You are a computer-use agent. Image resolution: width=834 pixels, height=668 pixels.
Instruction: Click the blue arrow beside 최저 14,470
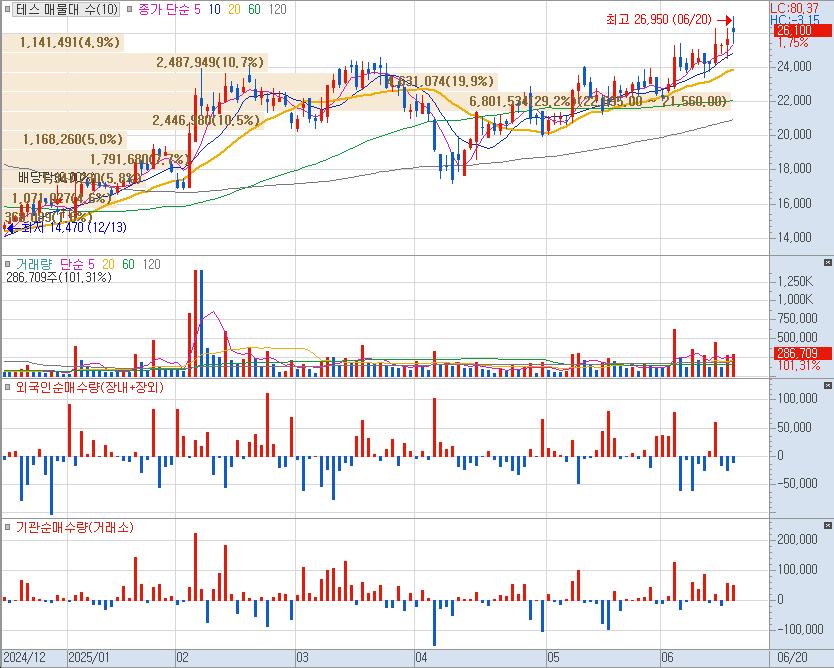10,227
